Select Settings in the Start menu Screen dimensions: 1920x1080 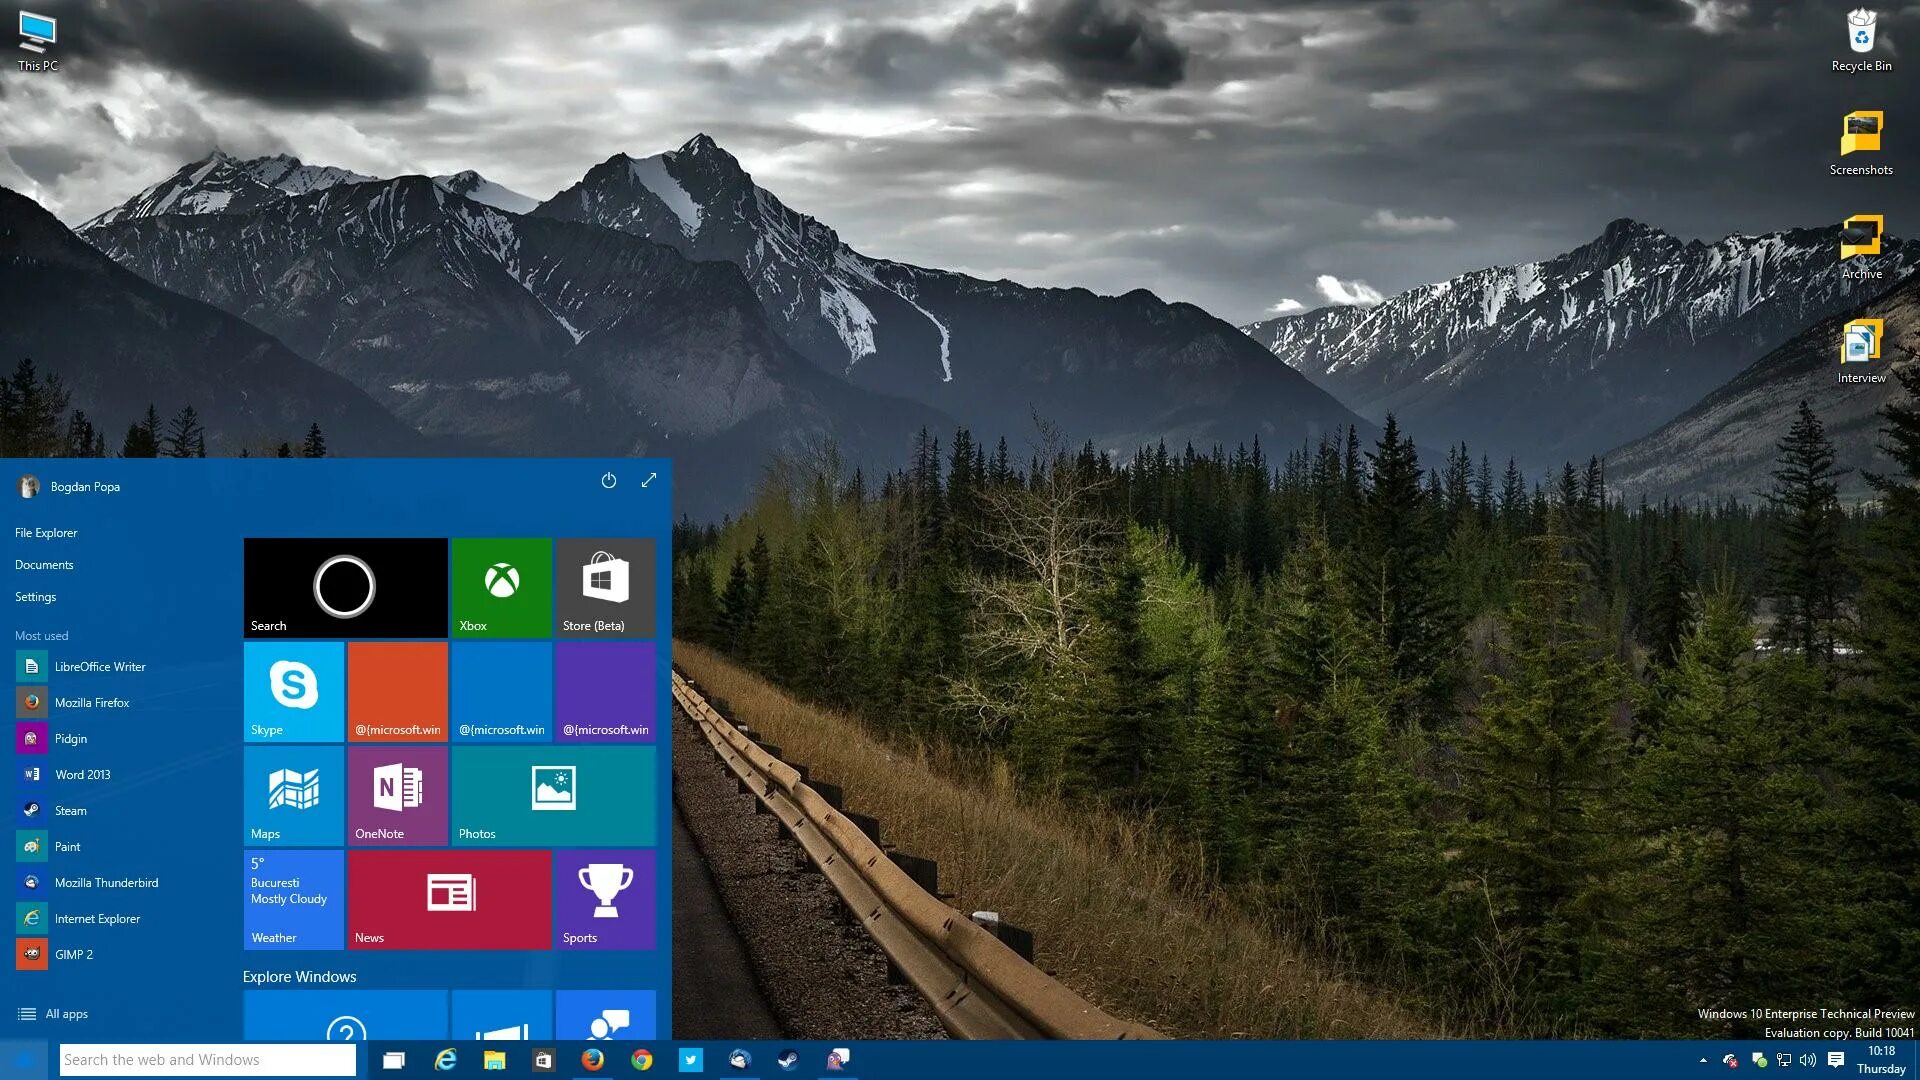pyautogui.click(x=36, y=597)
